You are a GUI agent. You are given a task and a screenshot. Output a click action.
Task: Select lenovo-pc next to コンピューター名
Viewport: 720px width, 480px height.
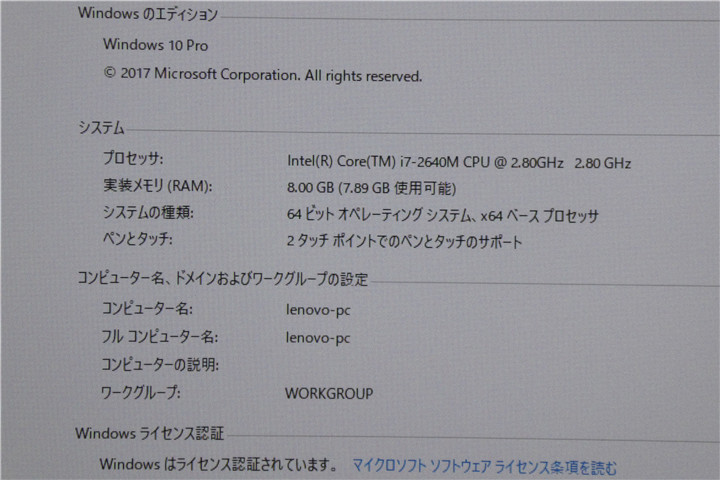318,310
